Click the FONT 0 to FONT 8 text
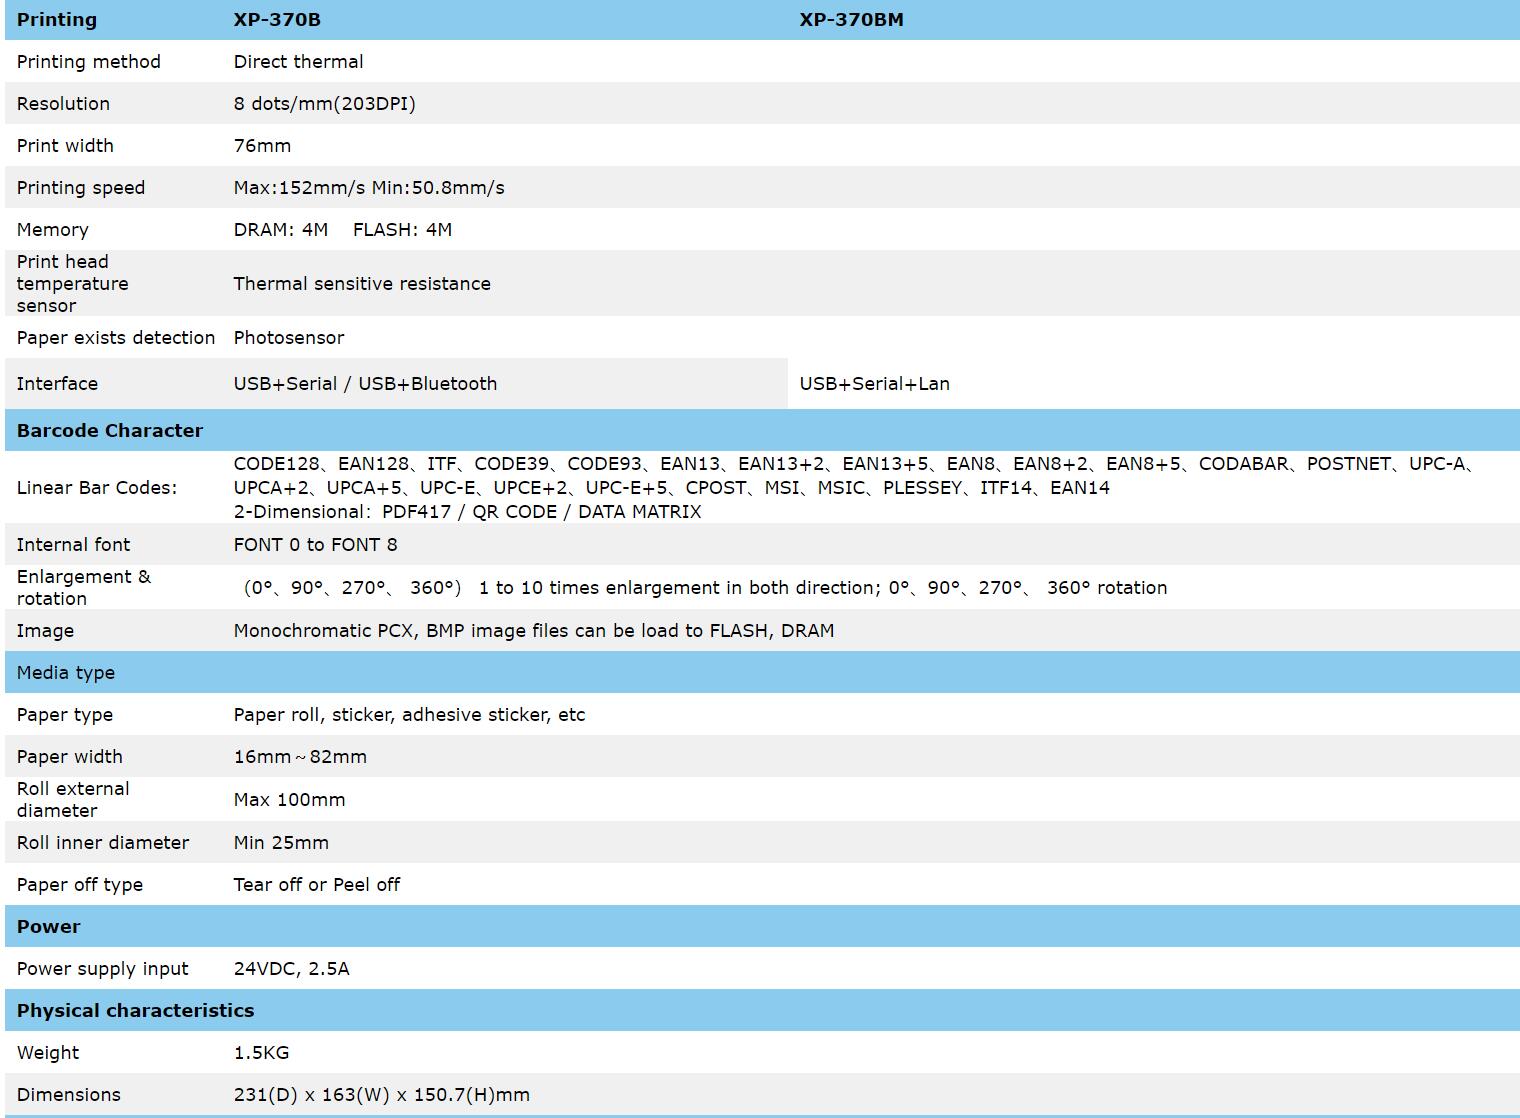Screen dimensions: 1520x1118 (315, 545)
